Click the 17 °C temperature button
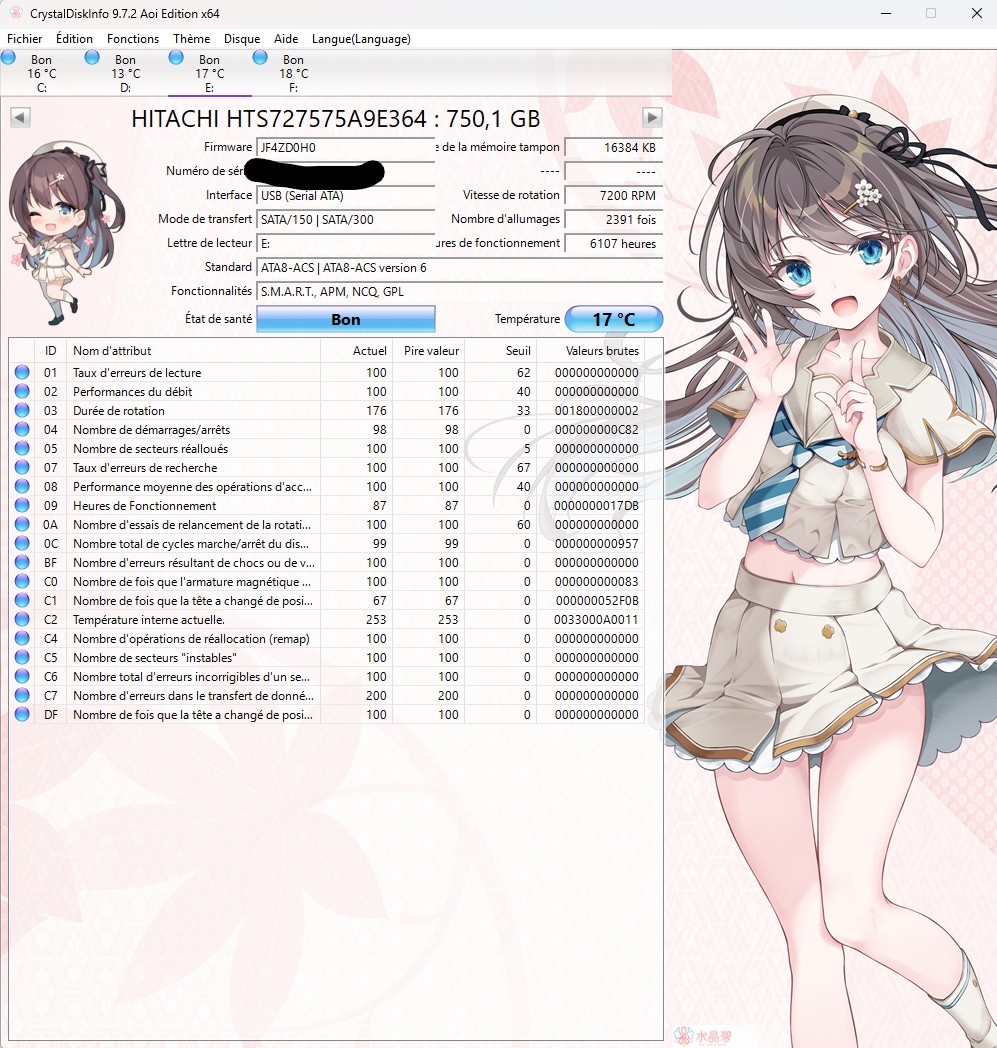The image size is (997, 1048). [x=614, y=319]
